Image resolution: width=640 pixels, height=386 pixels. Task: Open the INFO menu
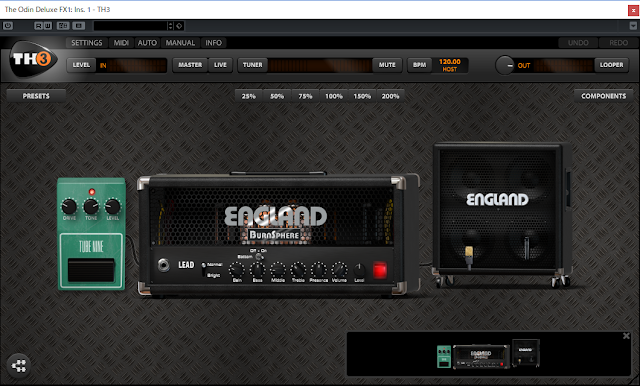pyautogui.click(x=213, y=42)
